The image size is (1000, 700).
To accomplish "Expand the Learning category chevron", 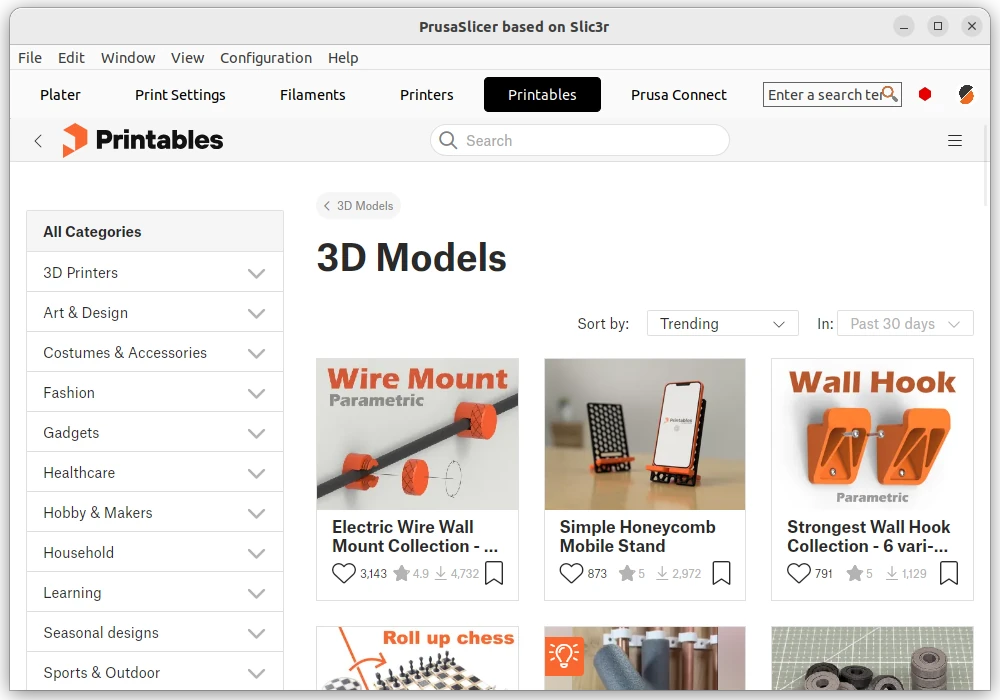I will pos(256,594).
